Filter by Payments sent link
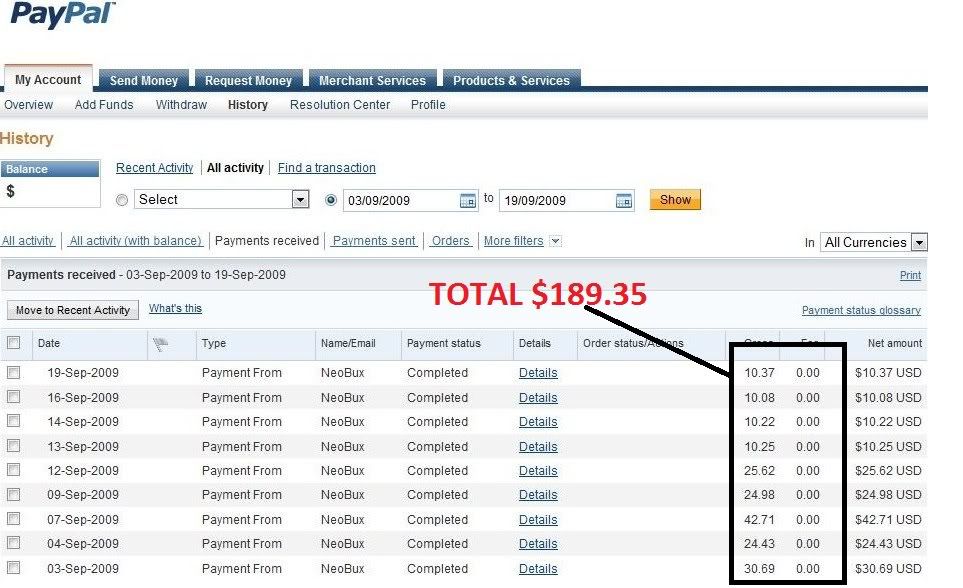This screenshot has height=588, width=963. pyautogui.click(x=374, y=241)
